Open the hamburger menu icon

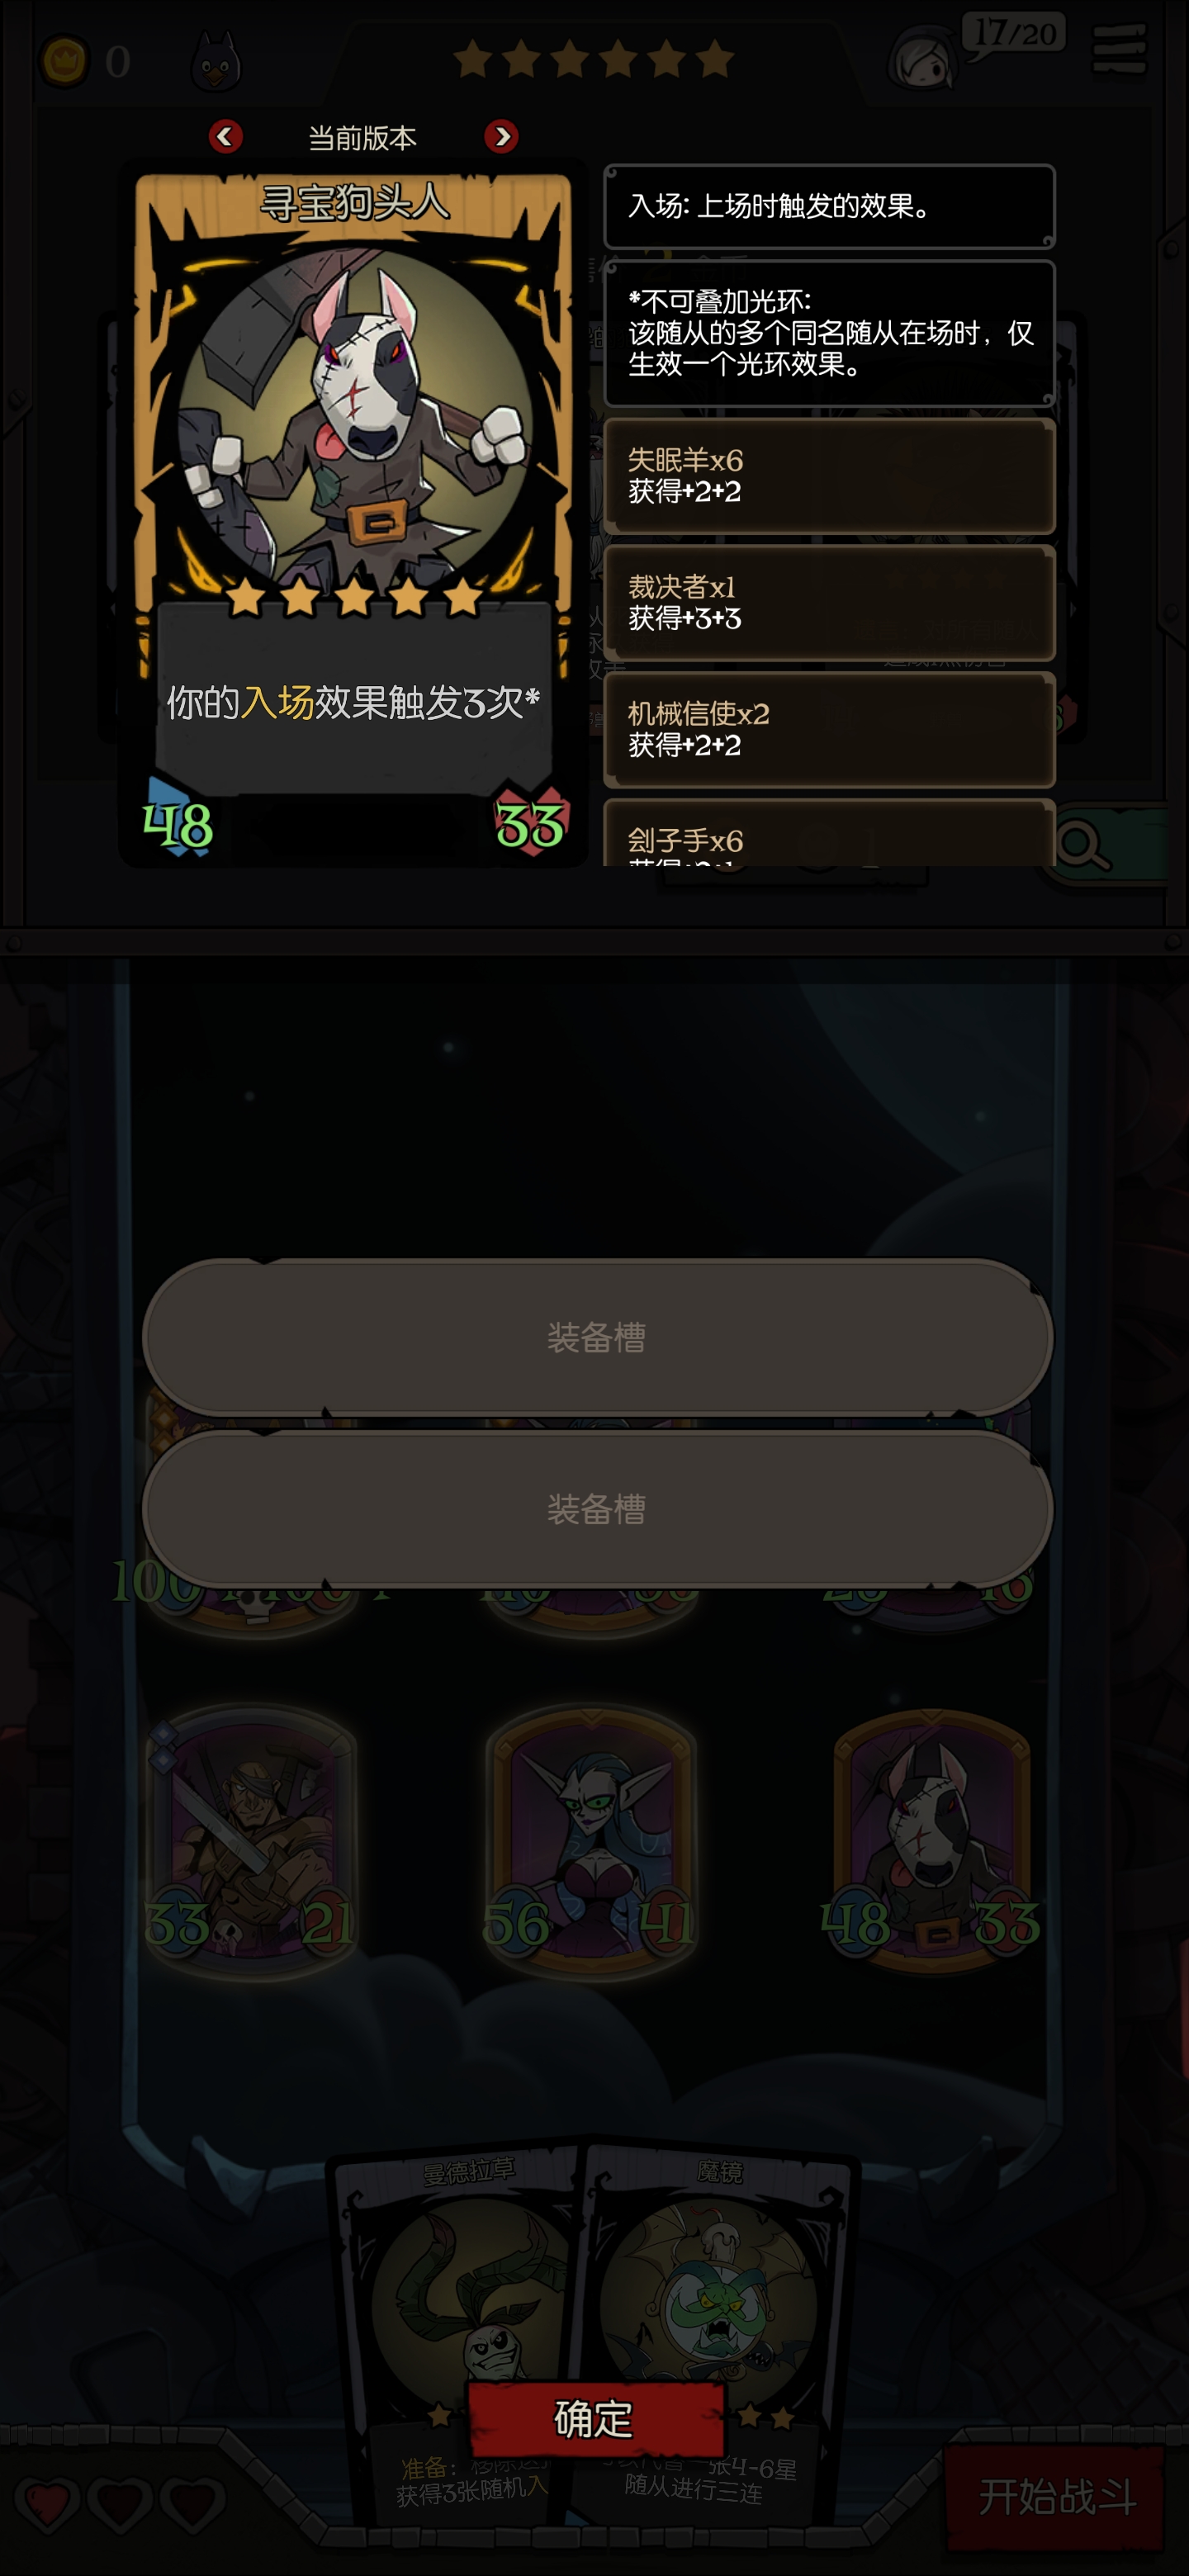(x=1119, y=49)
